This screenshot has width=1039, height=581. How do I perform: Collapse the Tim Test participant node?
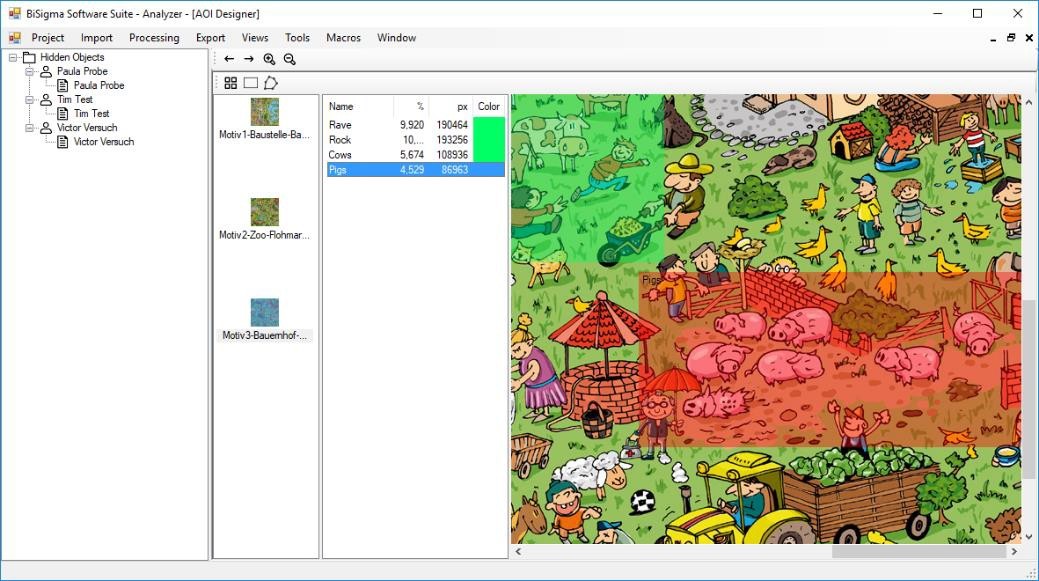pos(29,100)
